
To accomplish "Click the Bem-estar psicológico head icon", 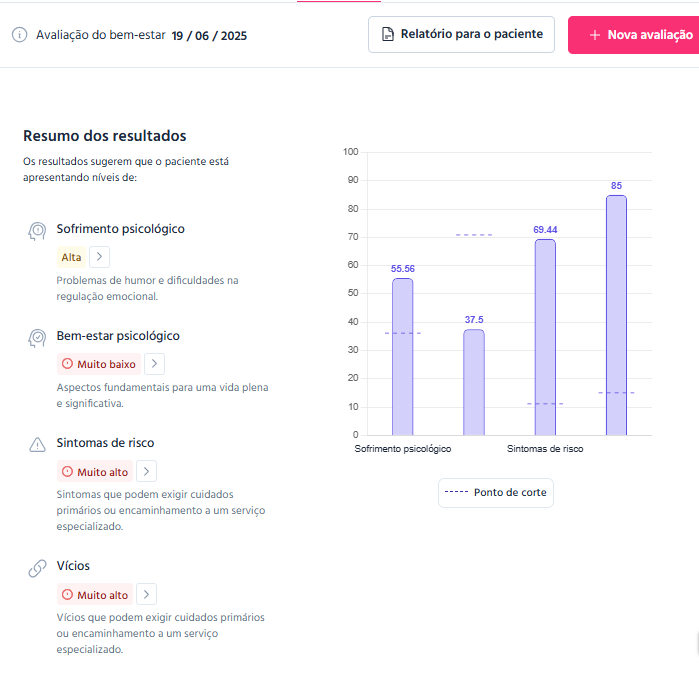I will tap(37, 338).
